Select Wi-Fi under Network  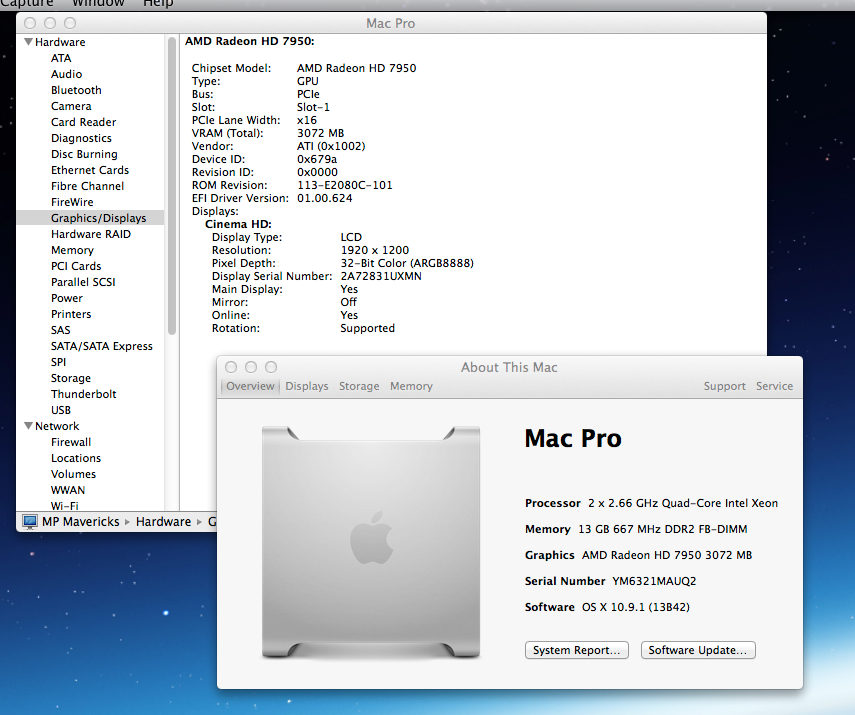tap(64, 506)
